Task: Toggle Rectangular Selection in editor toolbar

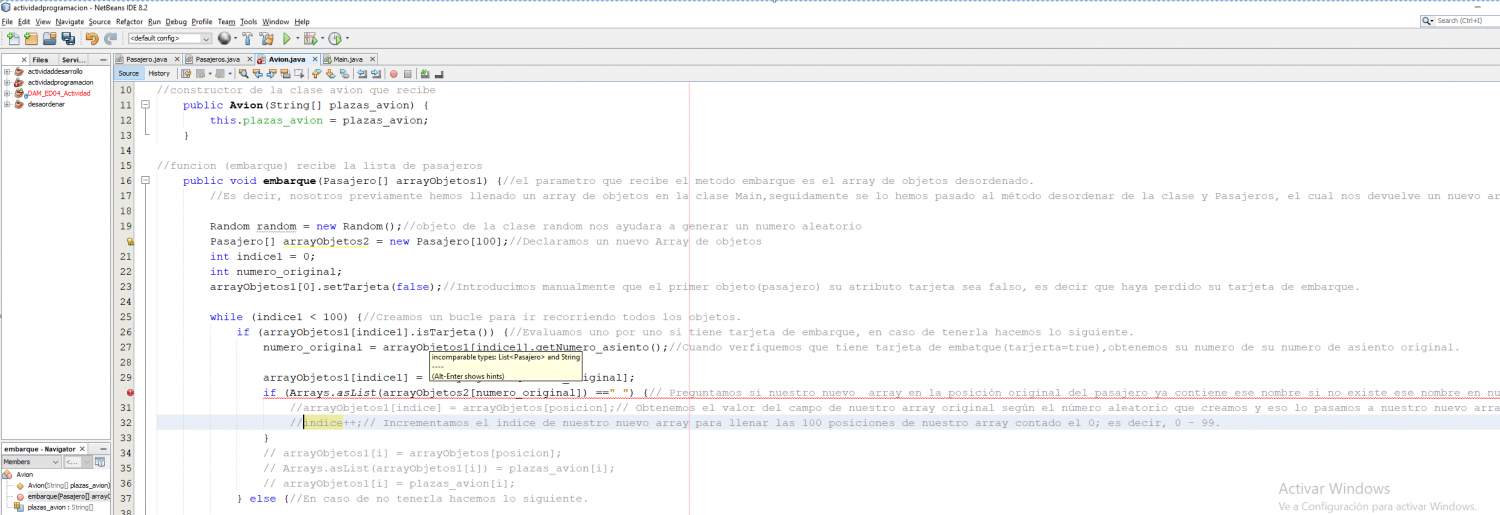Action: coord(299,73)
